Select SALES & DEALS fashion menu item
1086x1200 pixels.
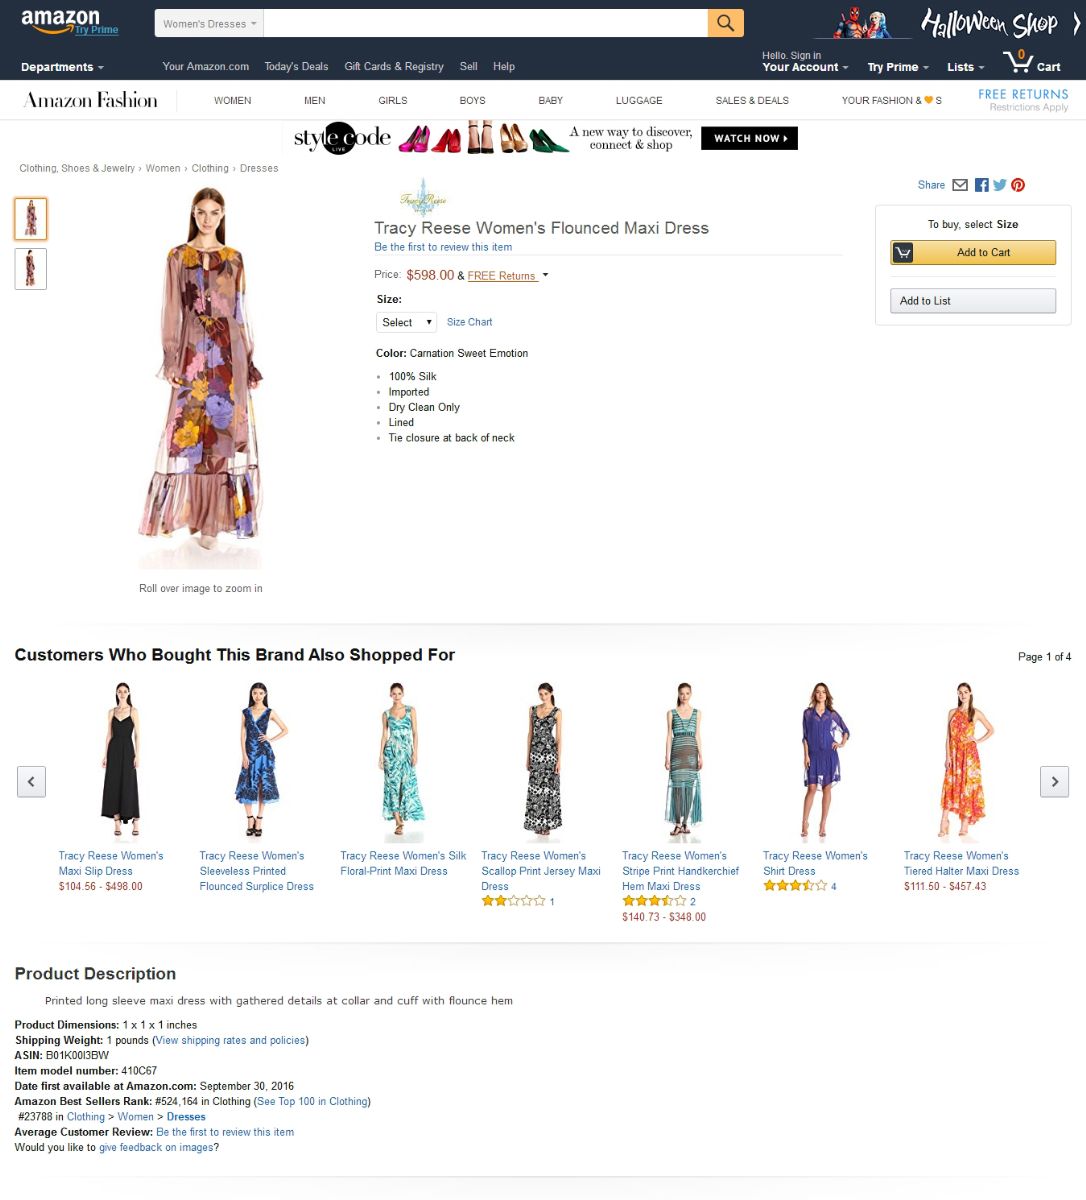point(752,100)
